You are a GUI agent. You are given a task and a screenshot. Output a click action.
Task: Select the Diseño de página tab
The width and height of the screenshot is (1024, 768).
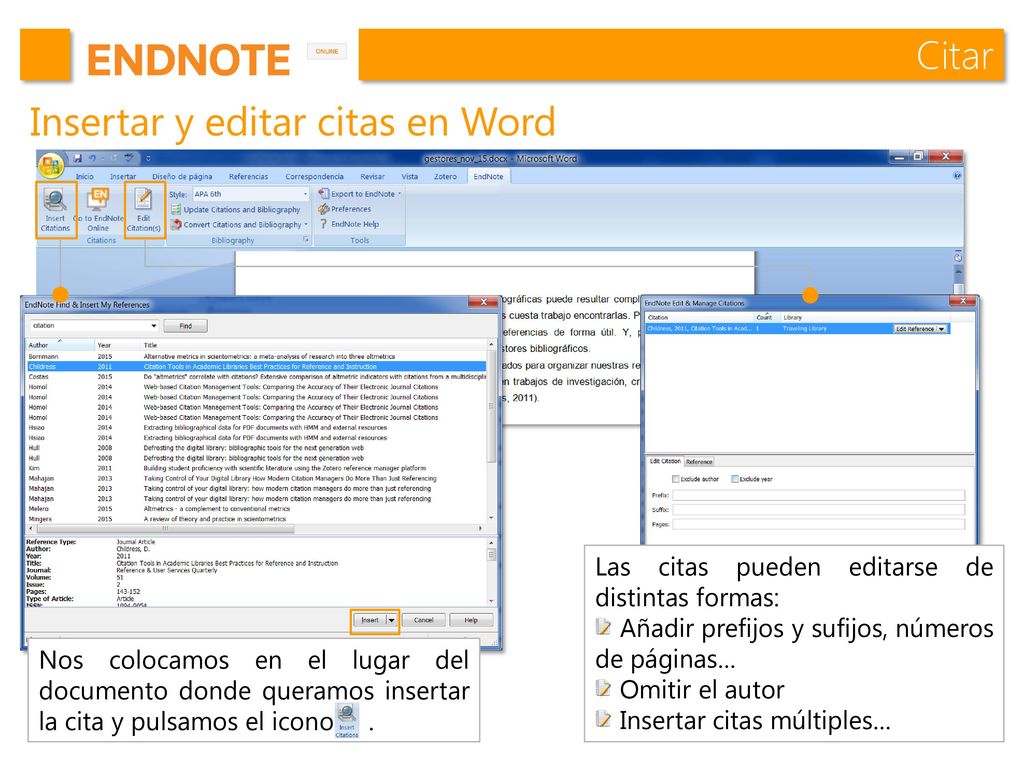click(182, 177)
